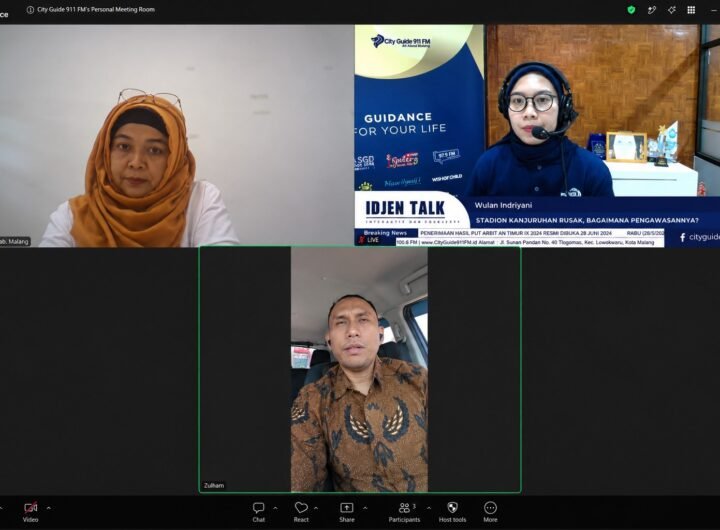The height and width of the screenshot is (530, 720).
Task: Select Zulham's video tile
Action: pyautogui.click(x=360, y=370)
